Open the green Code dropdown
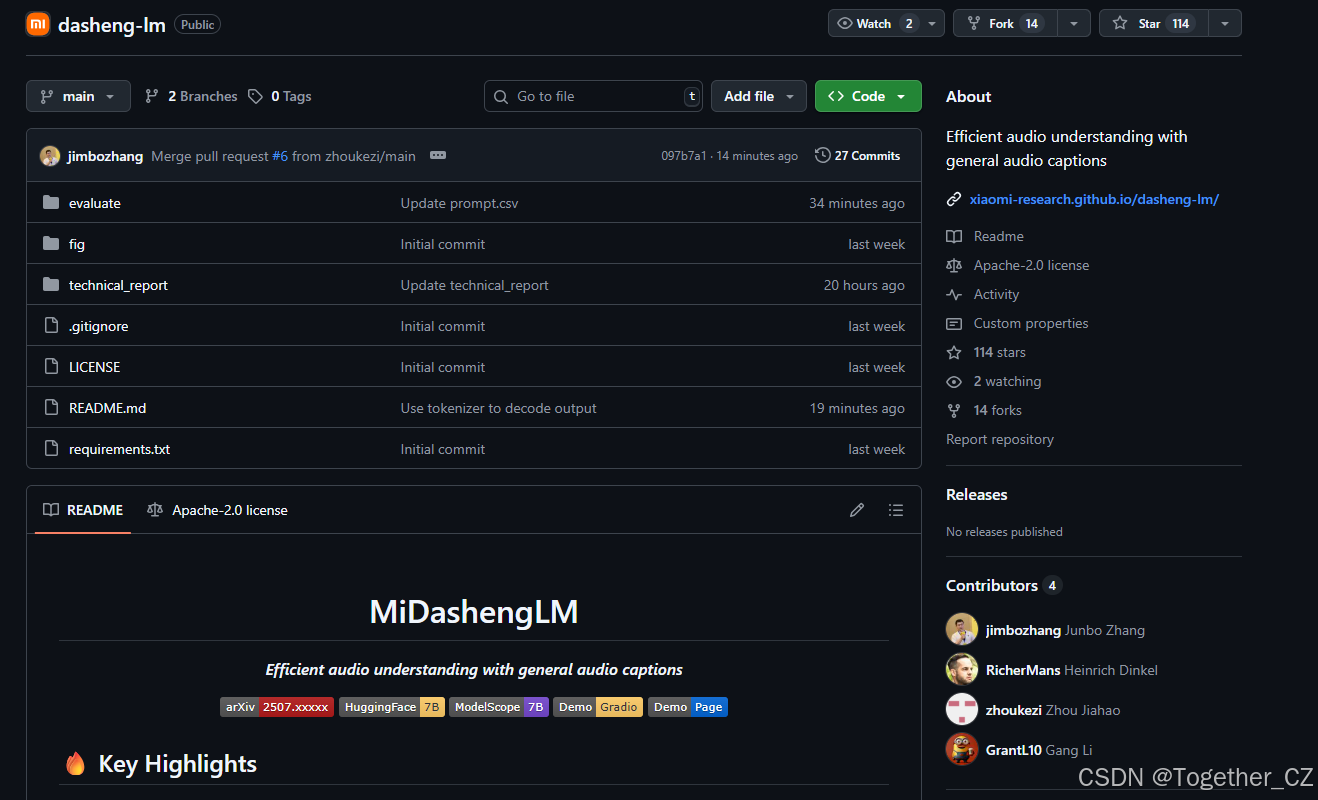The height and width of the screenshot is (800, 1318). coord(868,96)
